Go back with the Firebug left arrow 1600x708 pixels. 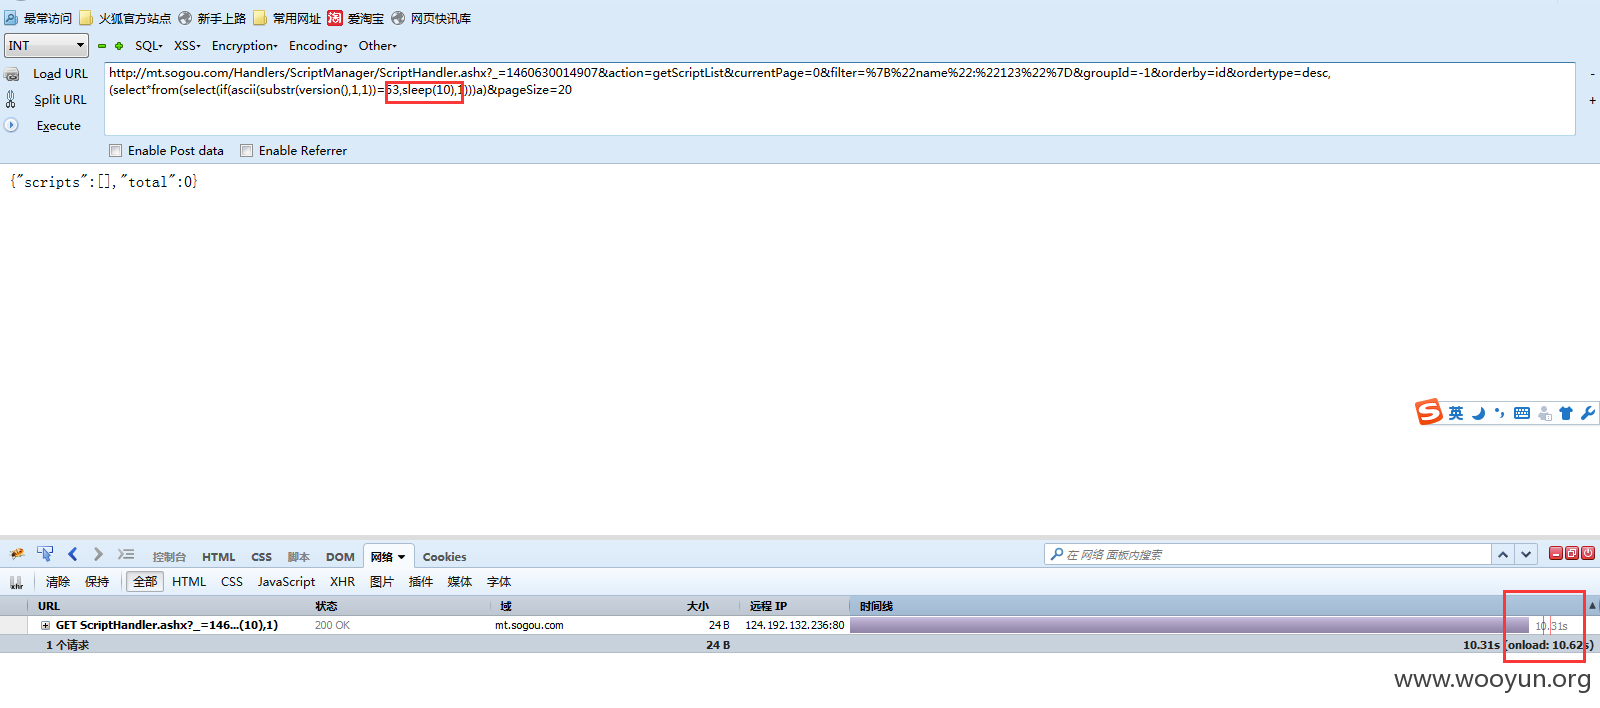[72, 554]
